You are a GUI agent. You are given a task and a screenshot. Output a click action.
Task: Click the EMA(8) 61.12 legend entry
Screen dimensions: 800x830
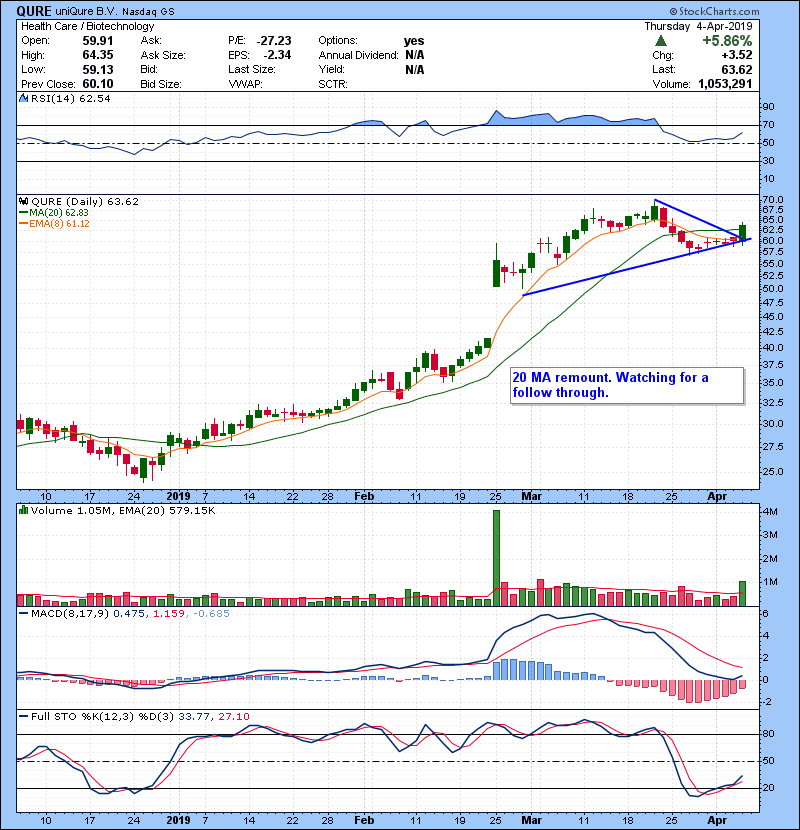point(54,224)
